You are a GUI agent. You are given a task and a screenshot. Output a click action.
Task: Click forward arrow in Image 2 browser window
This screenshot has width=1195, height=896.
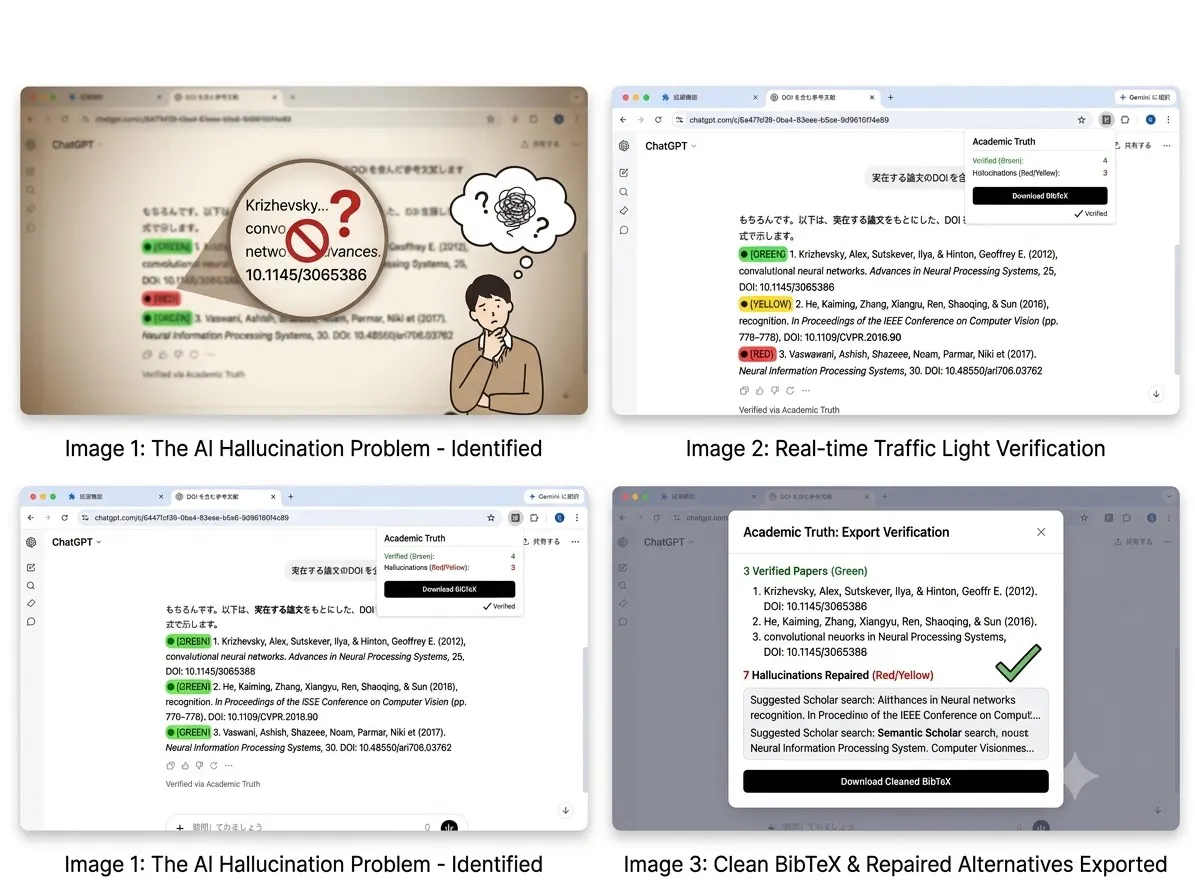pyautogui.click(x=640, y=120)
